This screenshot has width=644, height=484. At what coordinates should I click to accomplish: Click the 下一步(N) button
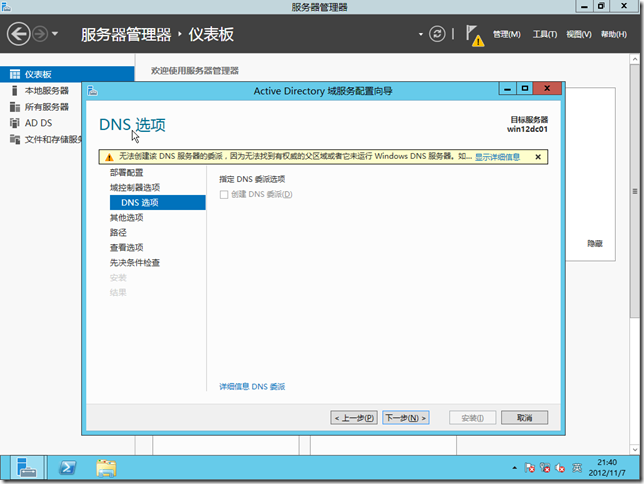[x=406, y=418]
